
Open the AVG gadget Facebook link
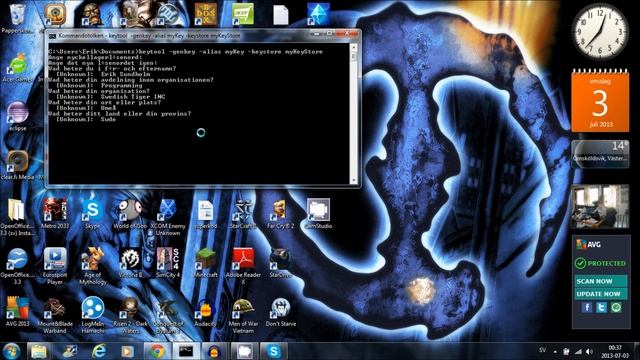(x=587, y=307)
